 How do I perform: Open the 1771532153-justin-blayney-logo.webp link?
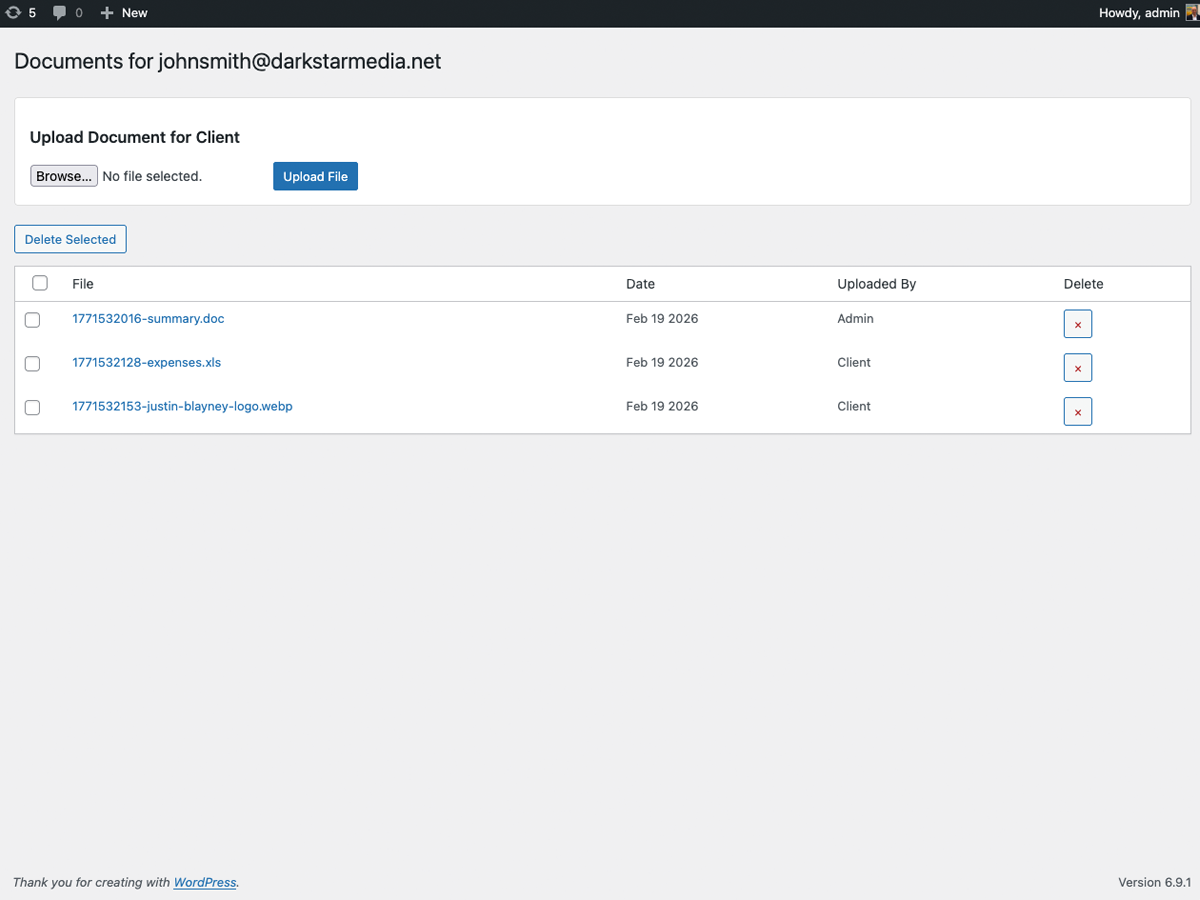[x=182, y=406]
